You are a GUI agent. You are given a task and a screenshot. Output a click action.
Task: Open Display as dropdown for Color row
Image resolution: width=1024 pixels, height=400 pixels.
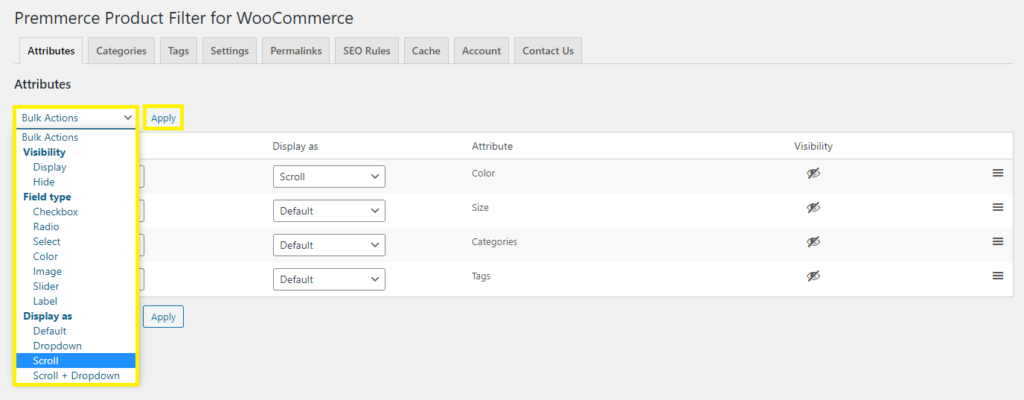pyautogui.click(x=329, y=177)
